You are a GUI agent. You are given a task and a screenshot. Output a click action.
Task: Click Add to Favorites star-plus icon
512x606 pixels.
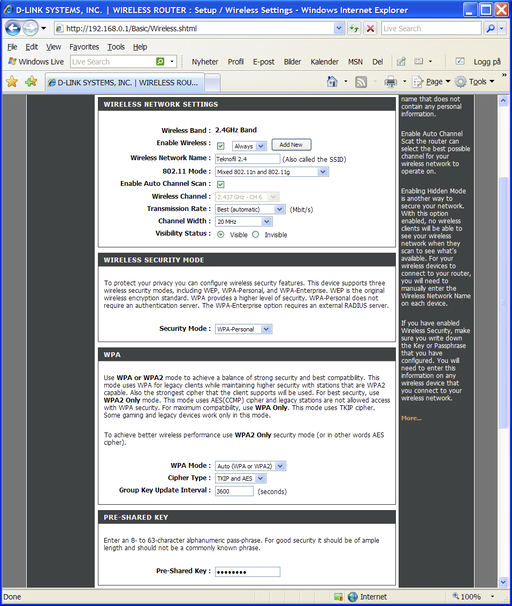(31, 82)
